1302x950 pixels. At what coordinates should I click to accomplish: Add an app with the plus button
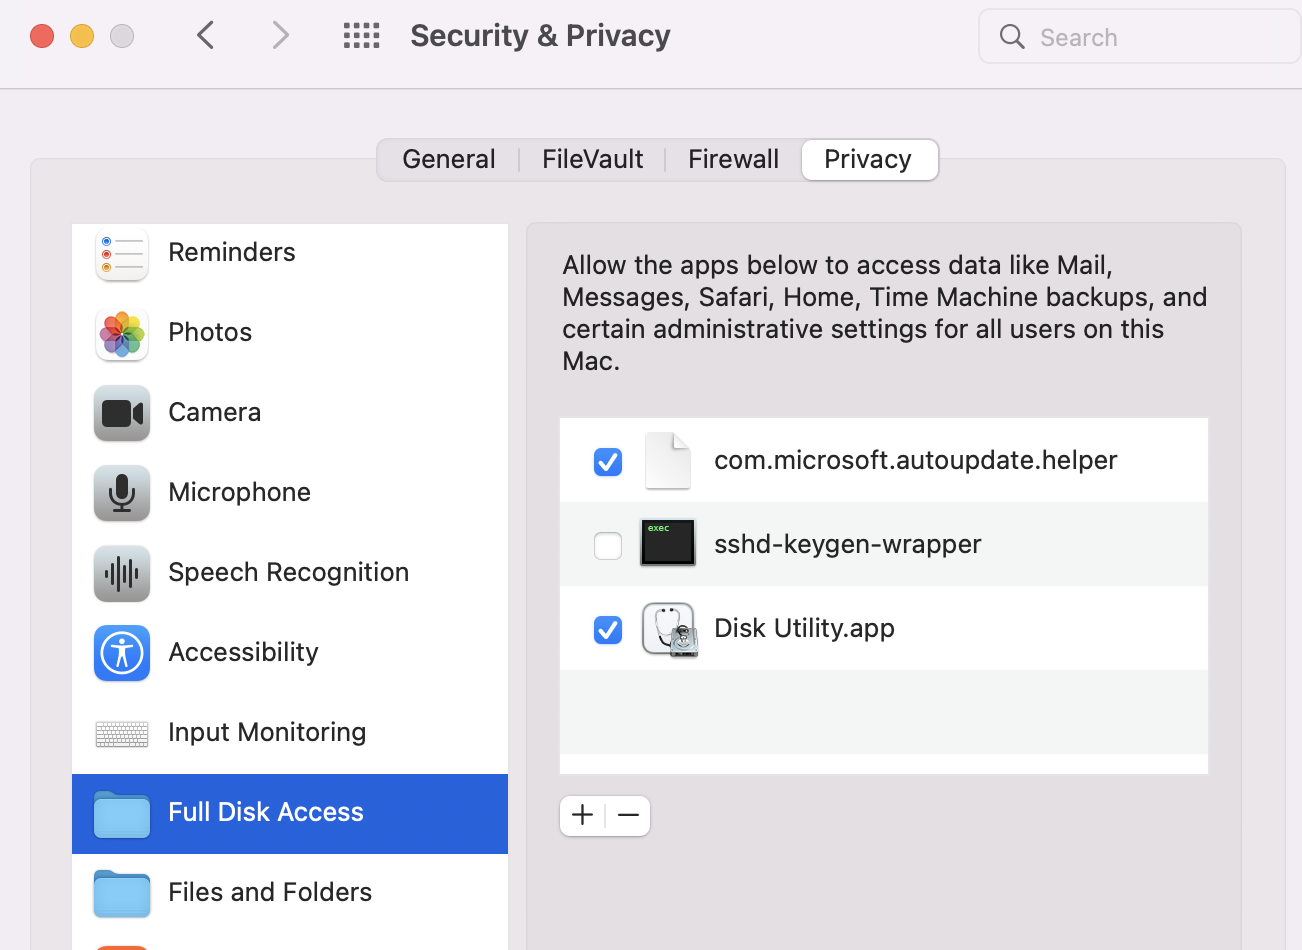point(583,816)
